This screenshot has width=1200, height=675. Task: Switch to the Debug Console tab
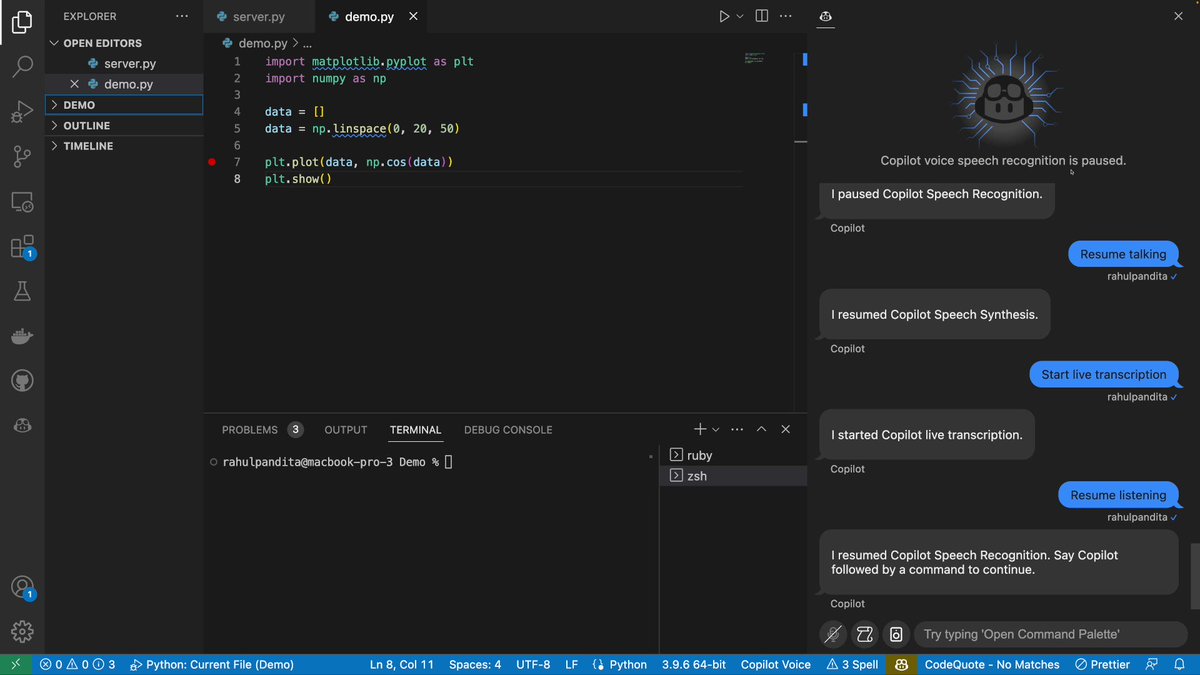coord(508,430)
